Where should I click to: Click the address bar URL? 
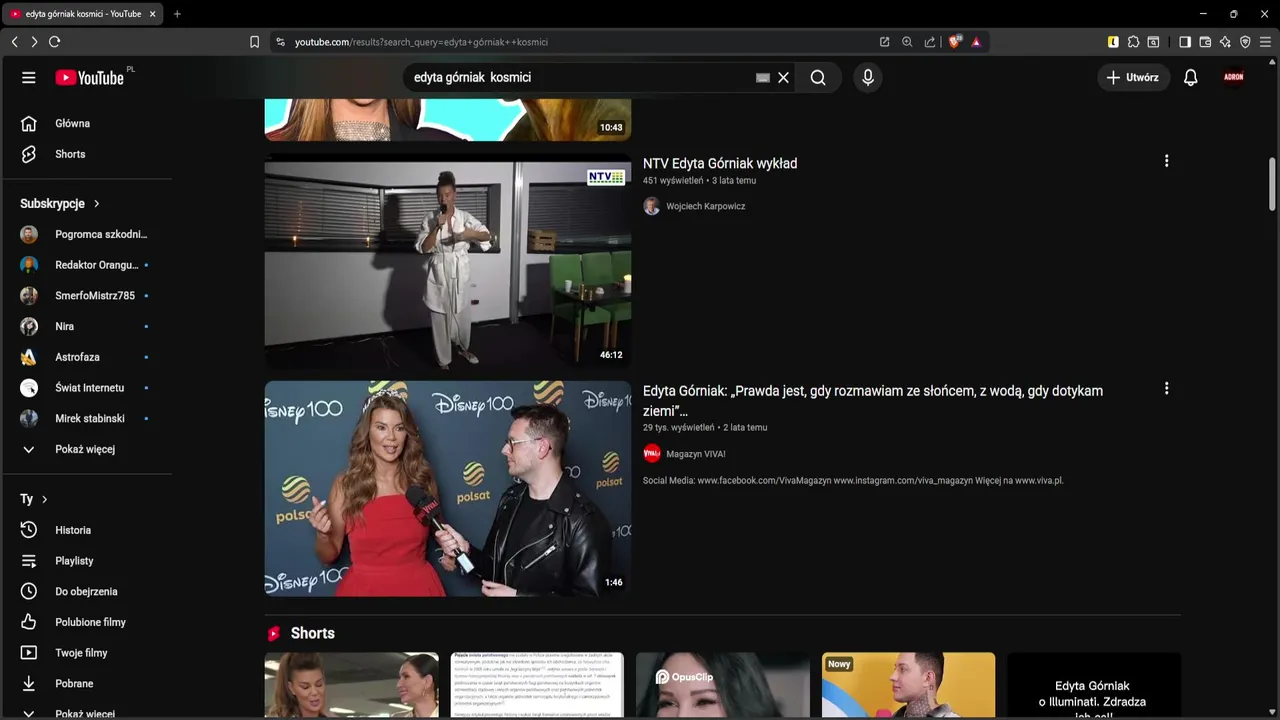[421, 42]
